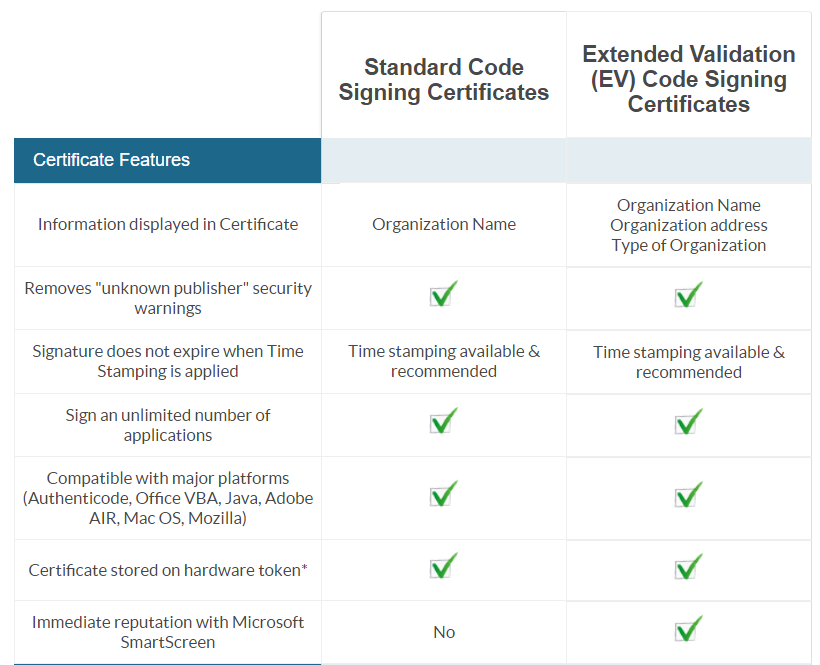
Task: Click EV checkmark for unlimited applications
Action: point(688,421)
